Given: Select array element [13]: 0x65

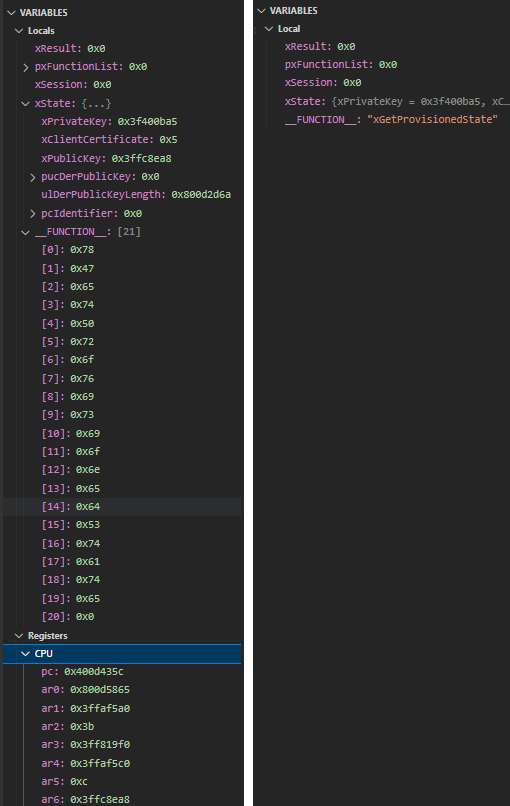Looking at the screenshot, I should (70, 488).
